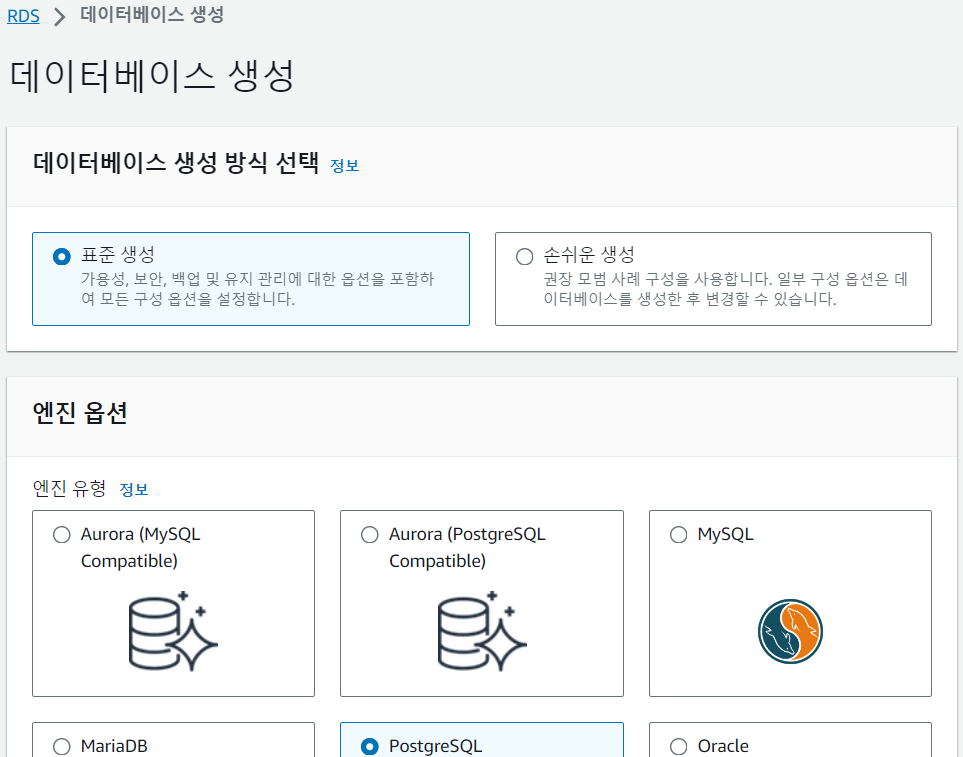Choose the PostgreSQL engine radio button
Screen dimensions: 963x757
370,747
